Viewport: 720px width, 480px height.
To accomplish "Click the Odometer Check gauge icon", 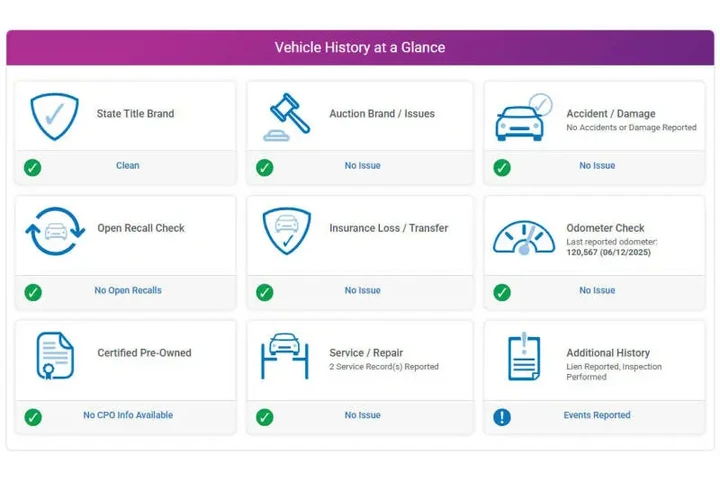I will pos(524,237).
